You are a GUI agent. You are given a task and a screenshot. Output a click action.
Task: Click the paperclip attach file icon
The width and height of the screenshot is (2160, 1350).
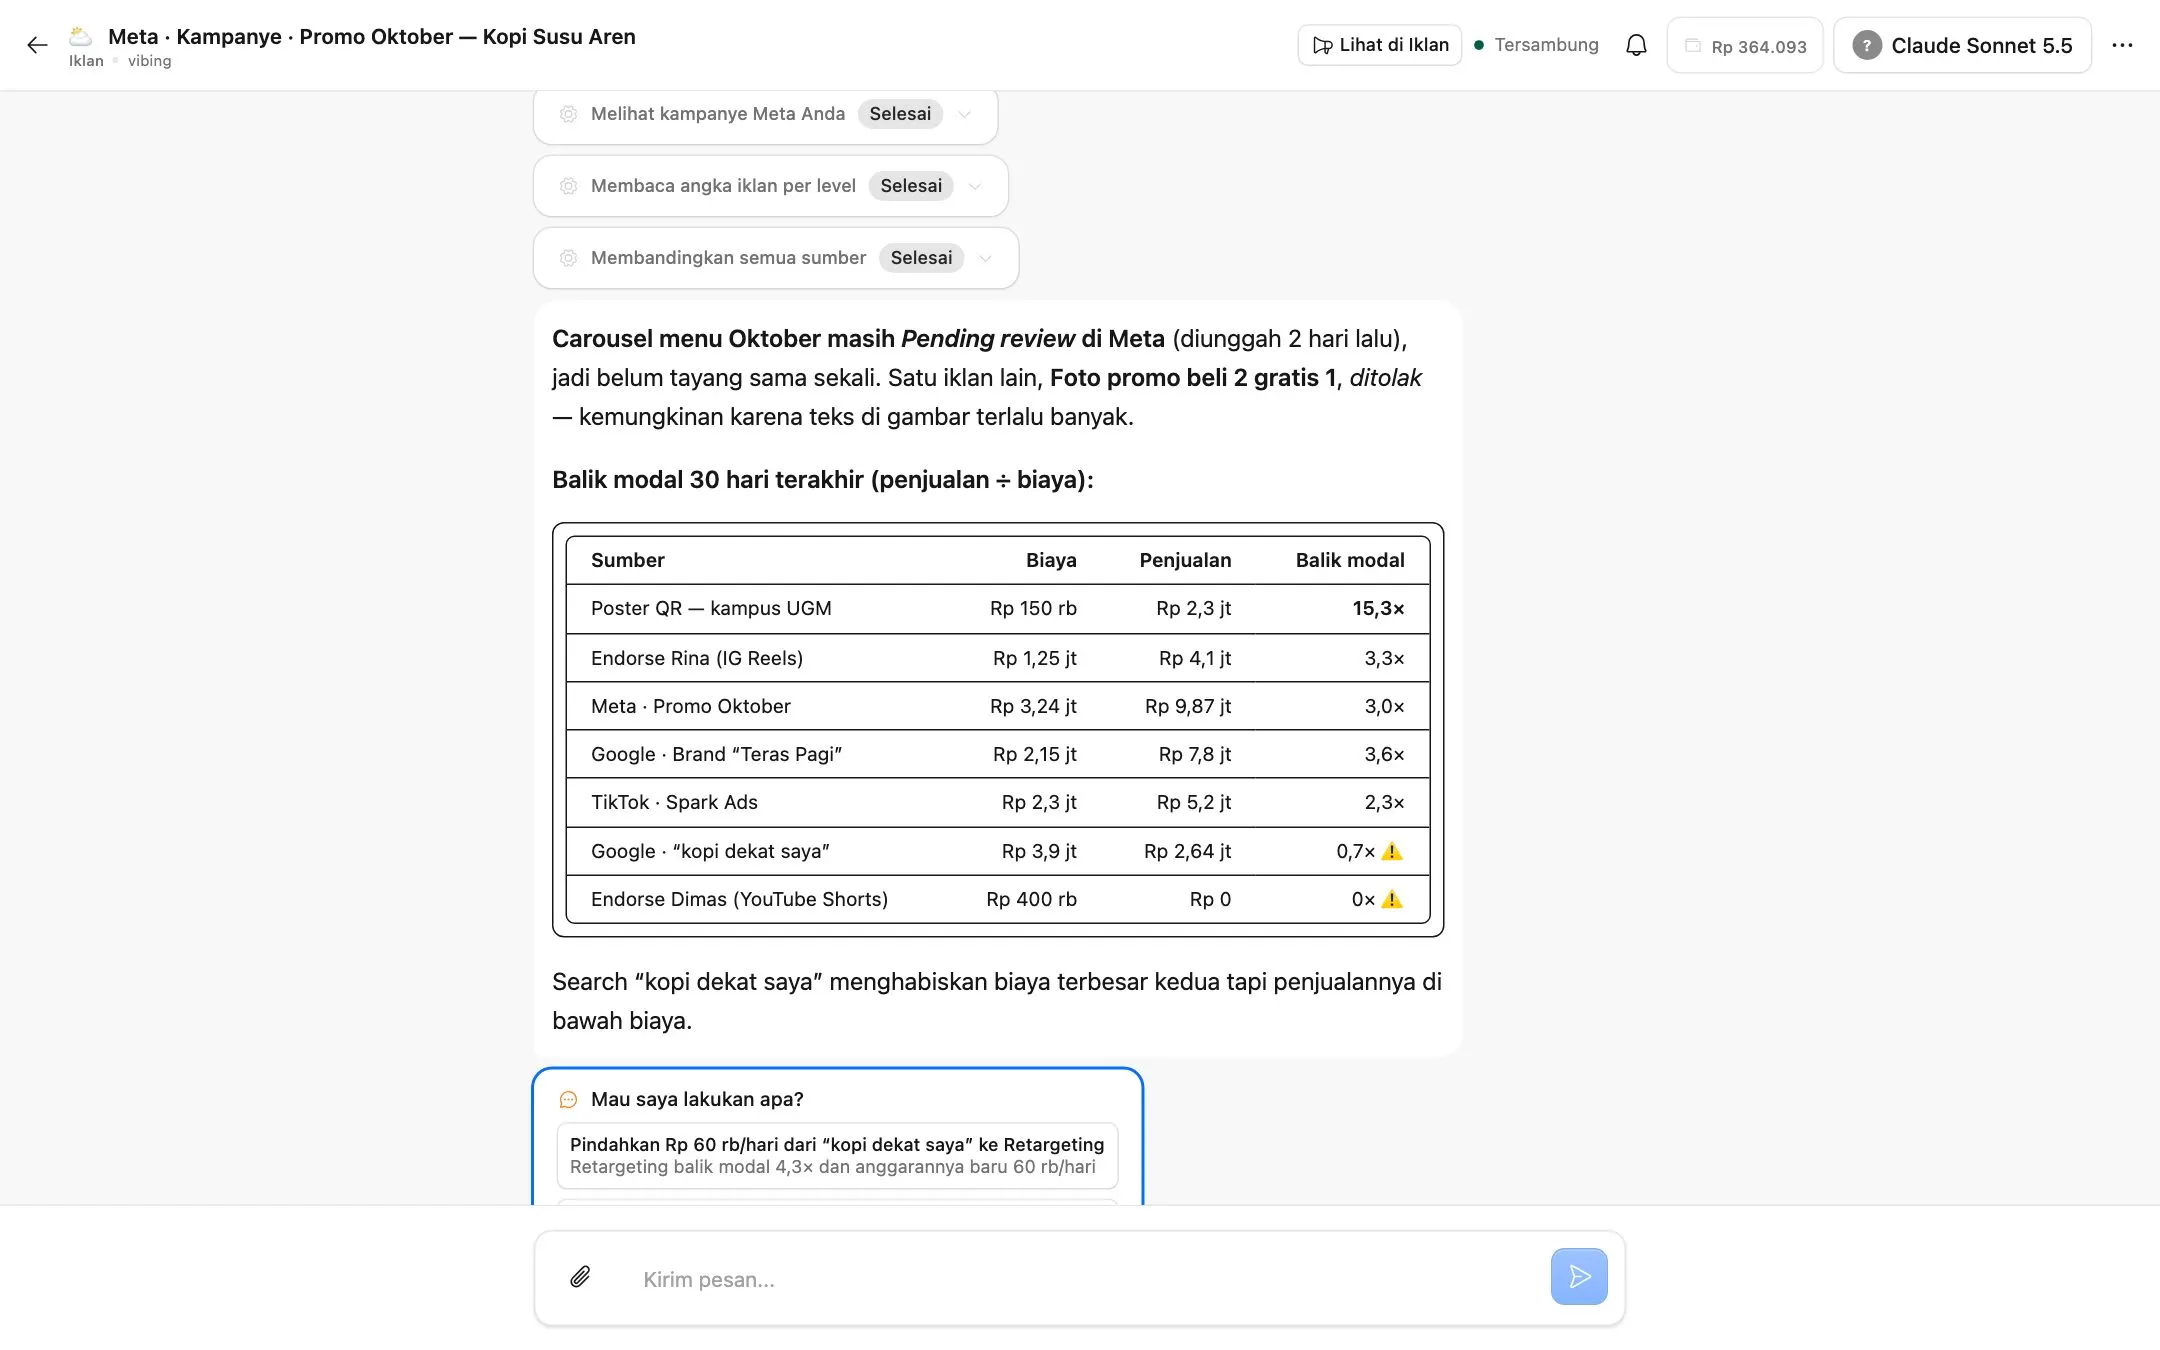click(x=580, y=1277)
